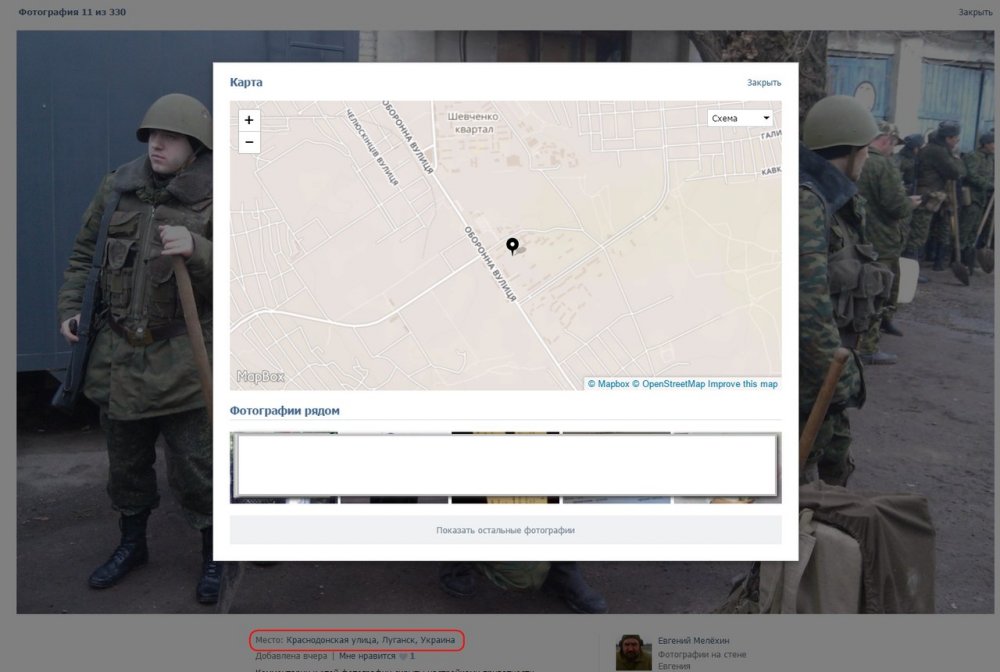The height and width of the screenshot is (672, 1000).
Task: Open the Схема map type dropdown
Action: point(740,118)
